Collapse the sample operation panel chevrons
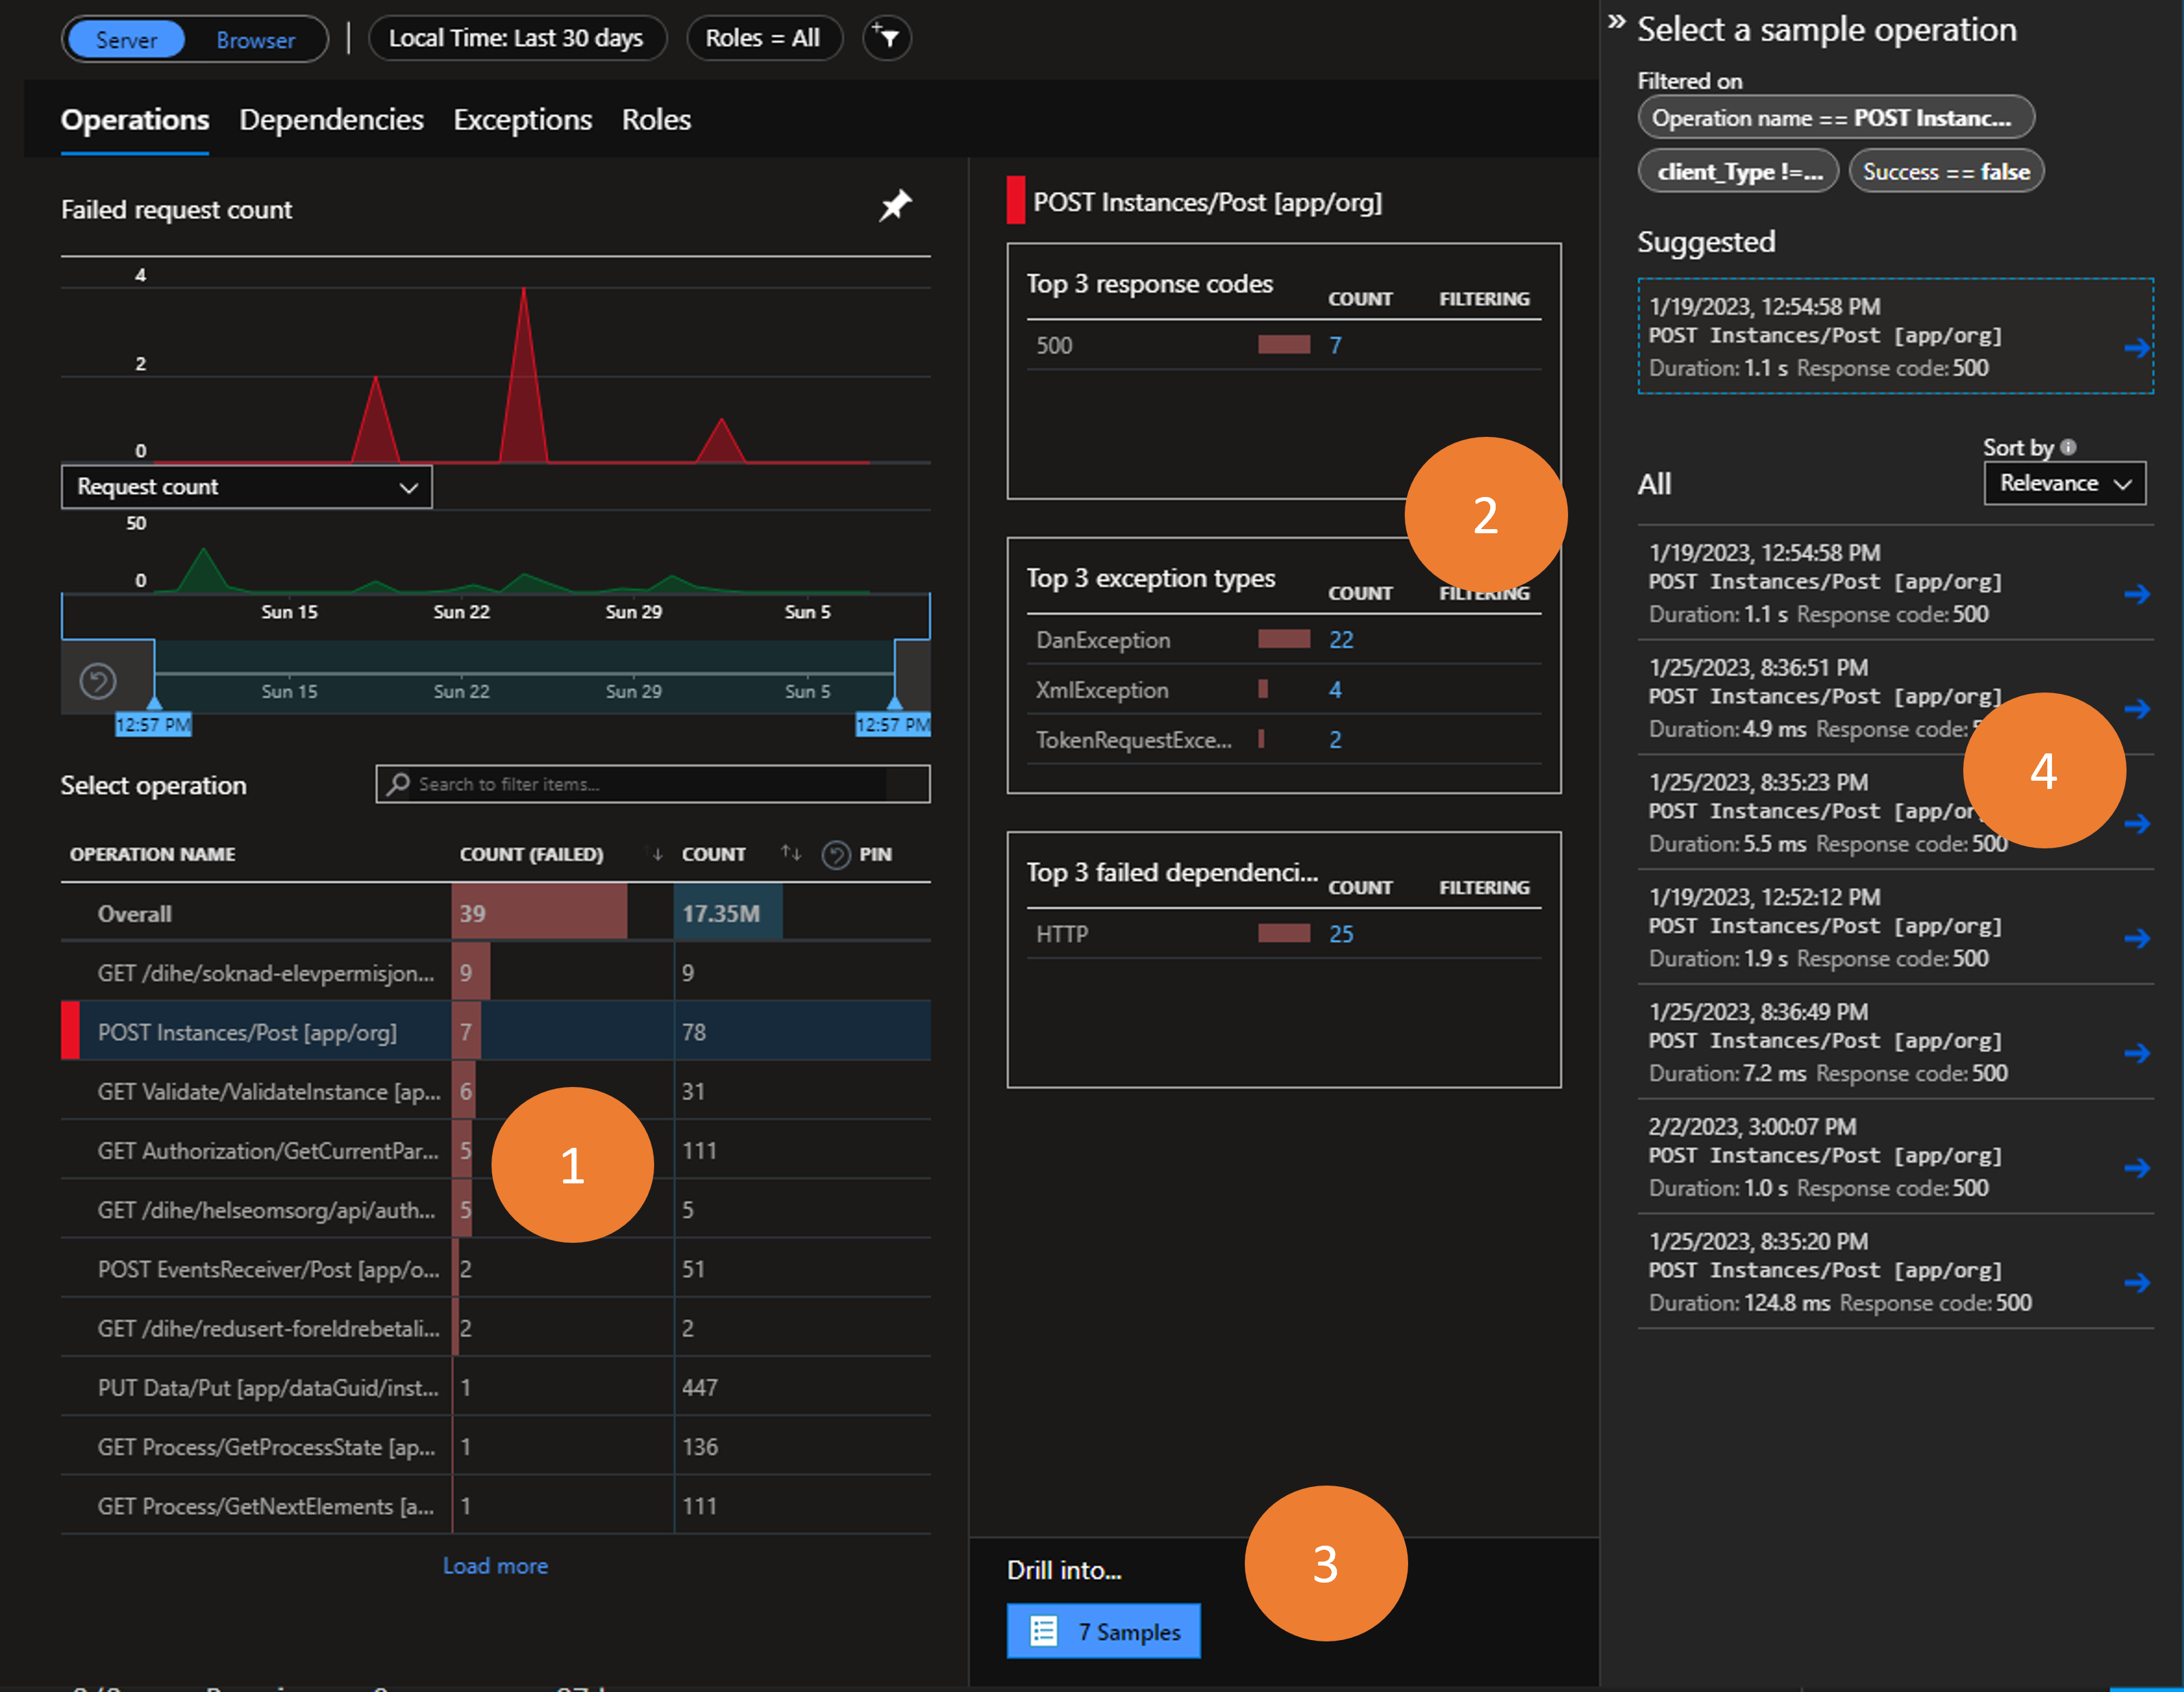Screen dimensions: 2184x1692 [1616, 22]
